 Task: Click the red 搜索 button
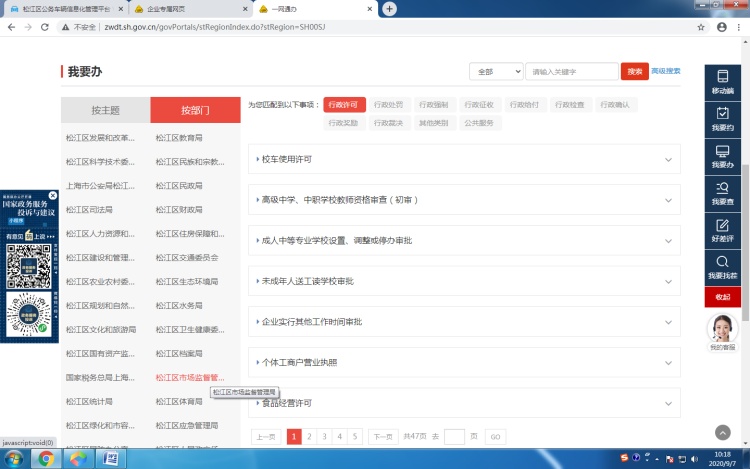(634, 72)
